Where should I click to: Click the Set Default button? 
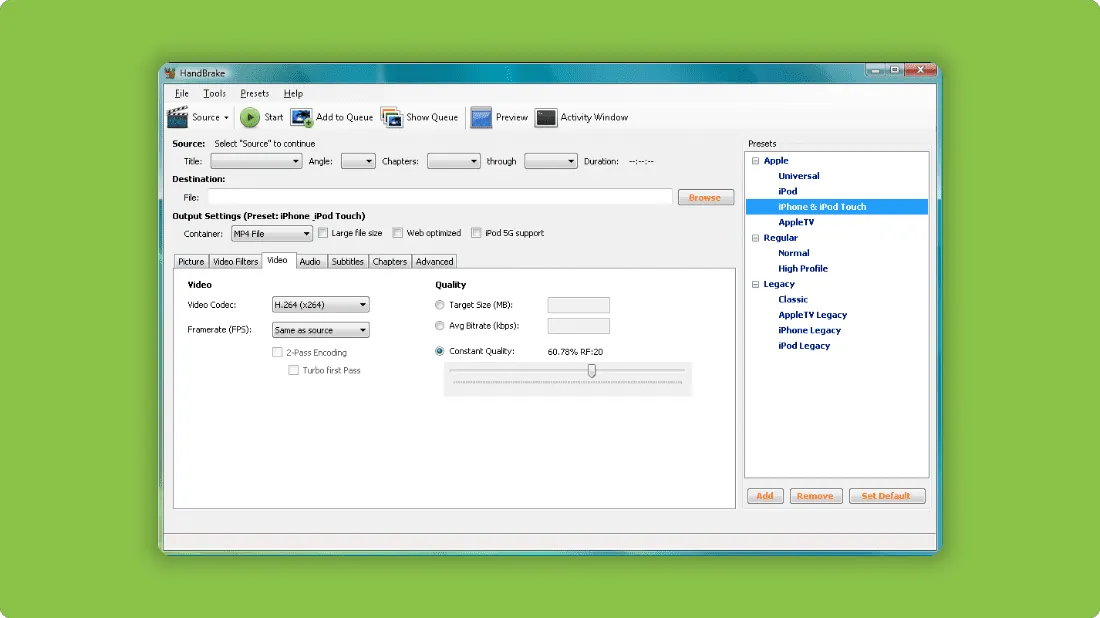pos(887,496)
